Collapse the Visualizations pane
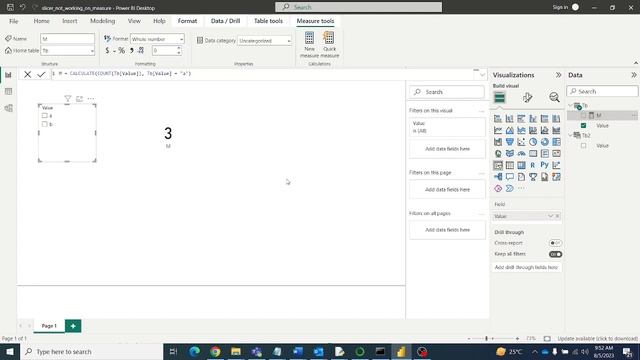The image size is (640, 360). (558, 75)
